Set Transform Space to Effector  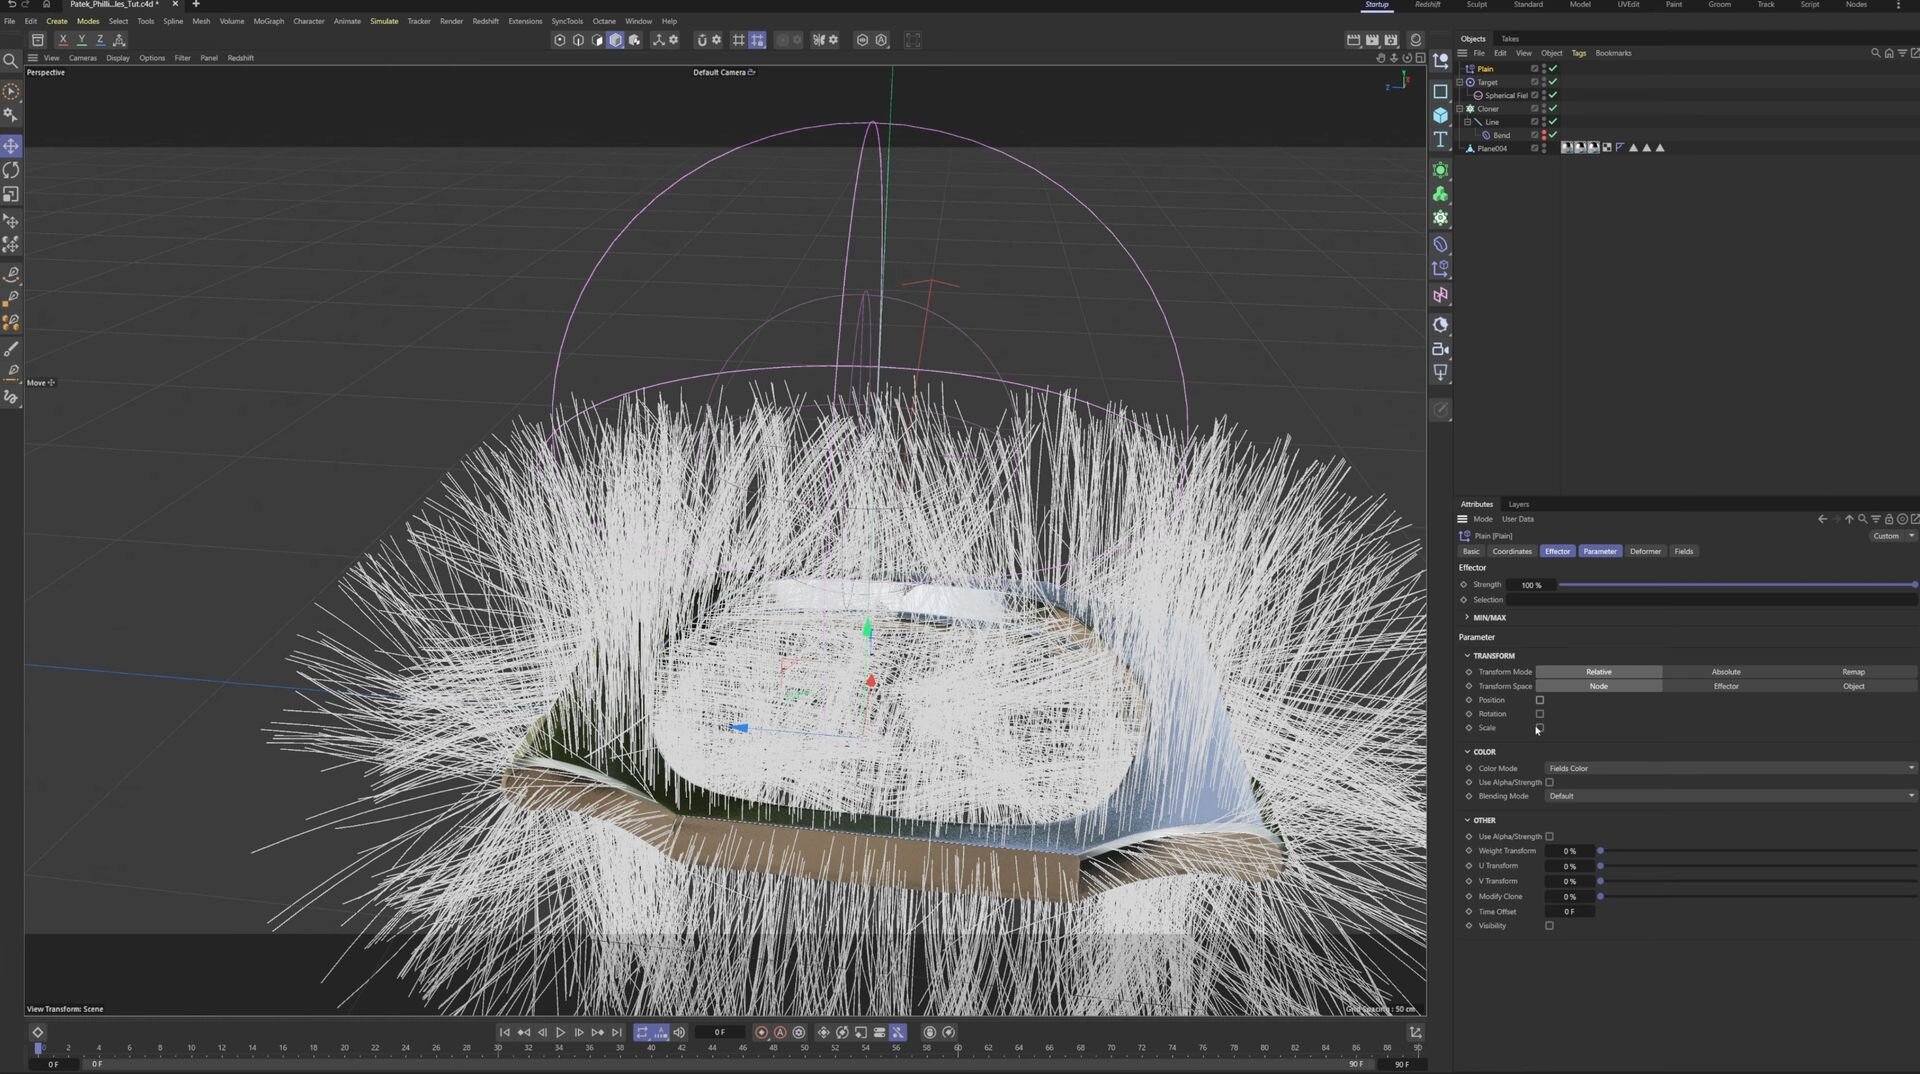click(1726, 686)
